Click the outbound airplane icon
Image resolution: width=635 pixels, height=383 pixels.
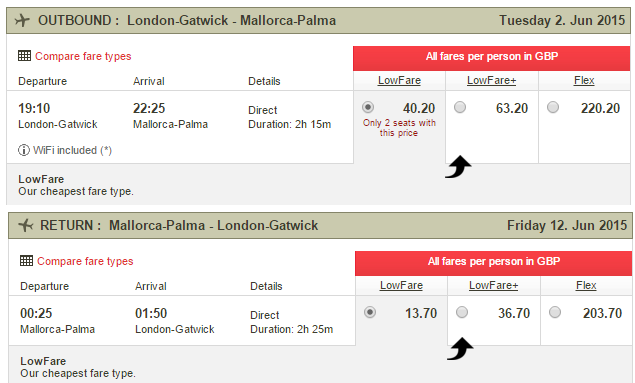click(22, 20)
